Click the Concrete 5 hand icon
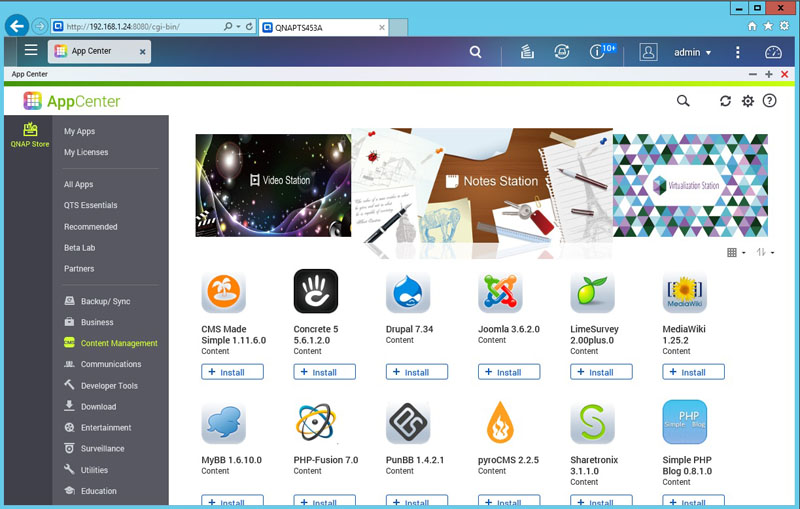Screen dimensions: 800x509 click(x=316, y=291)
